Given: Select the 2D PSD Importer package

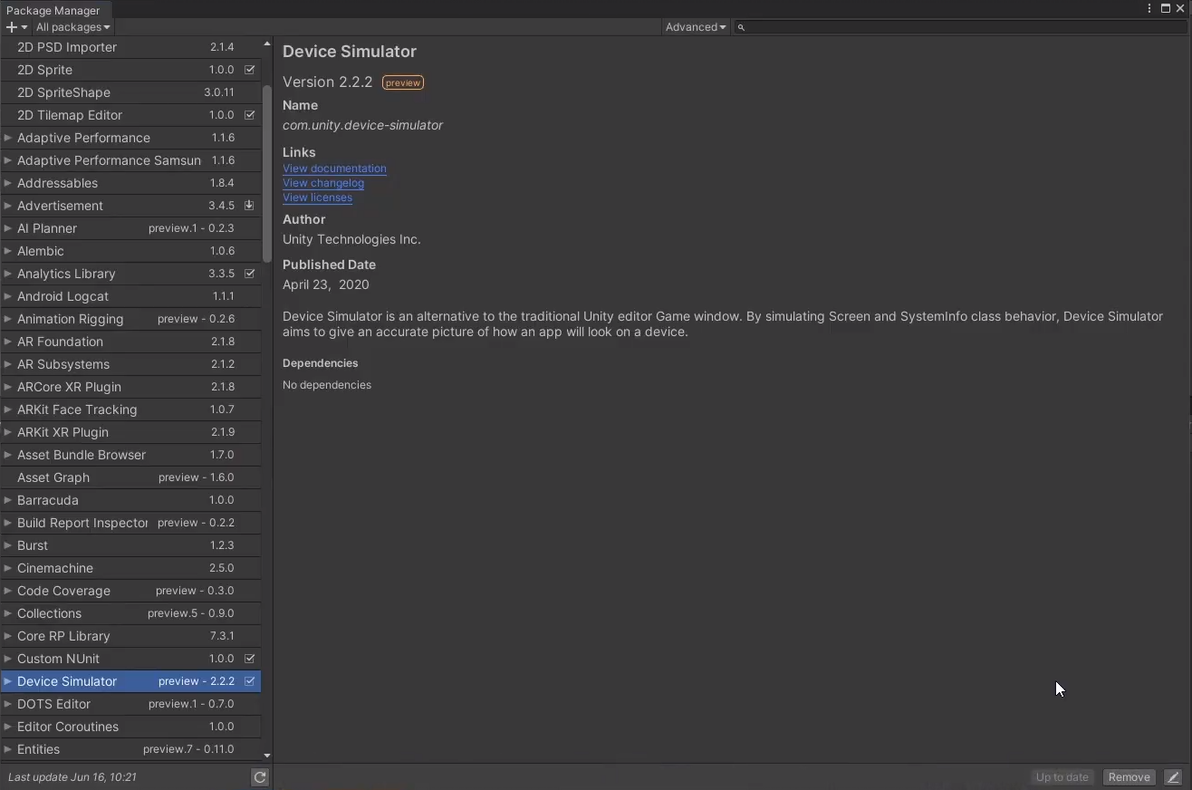Looking at the screenshot, I should click(131, 47).
